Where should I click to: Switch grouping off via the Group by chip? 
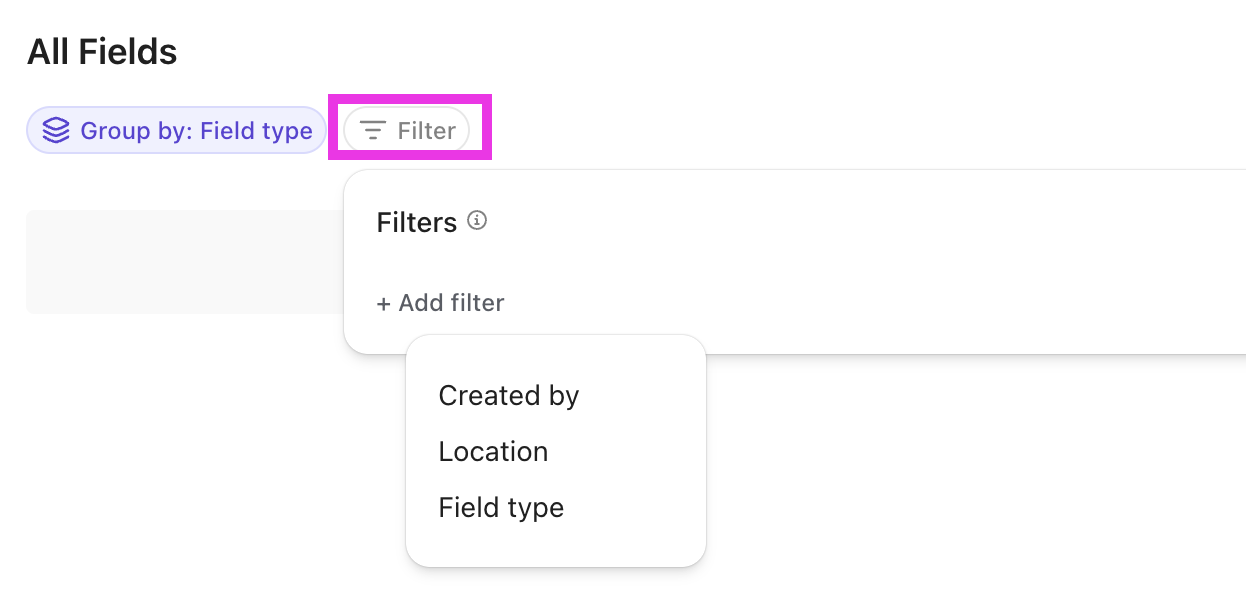click(x=176, y=130)
